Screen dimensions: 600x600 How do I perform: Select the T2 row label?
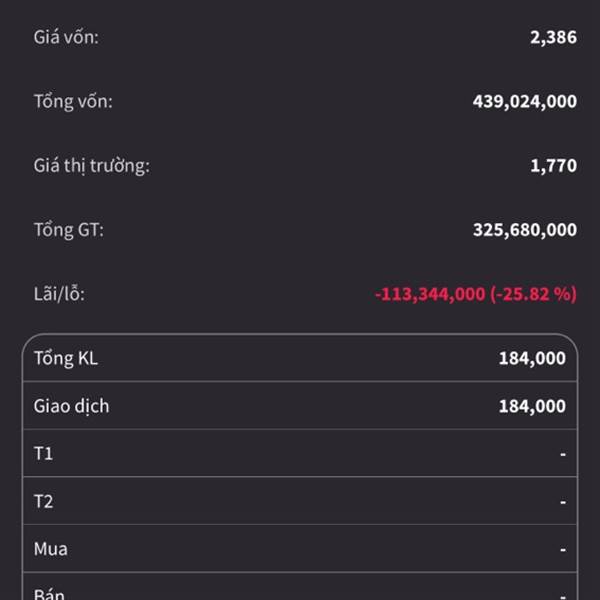(x=43, y=502)
